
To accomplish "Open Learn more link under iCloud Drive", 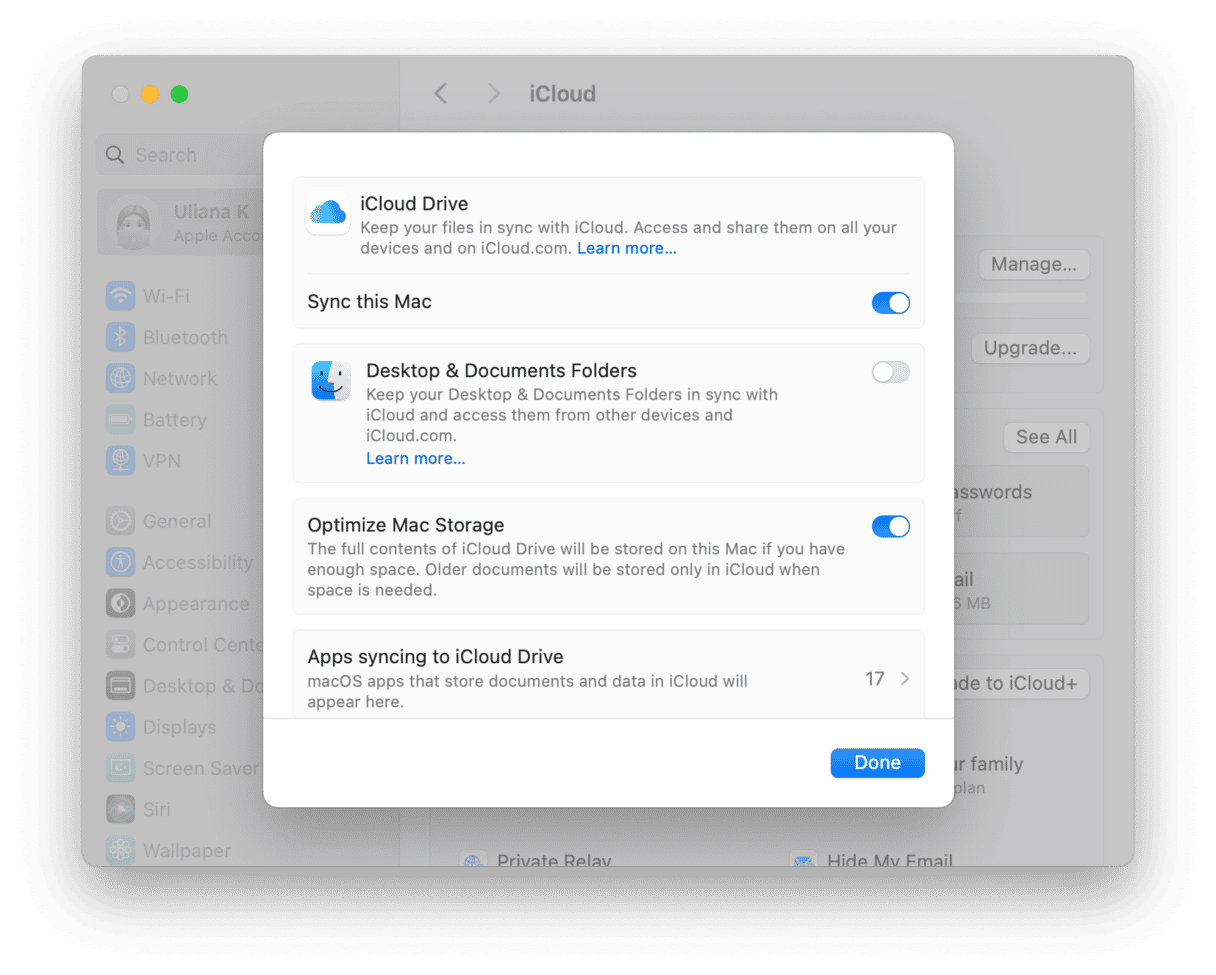I will pyautogui.click(x=626, y=249).
